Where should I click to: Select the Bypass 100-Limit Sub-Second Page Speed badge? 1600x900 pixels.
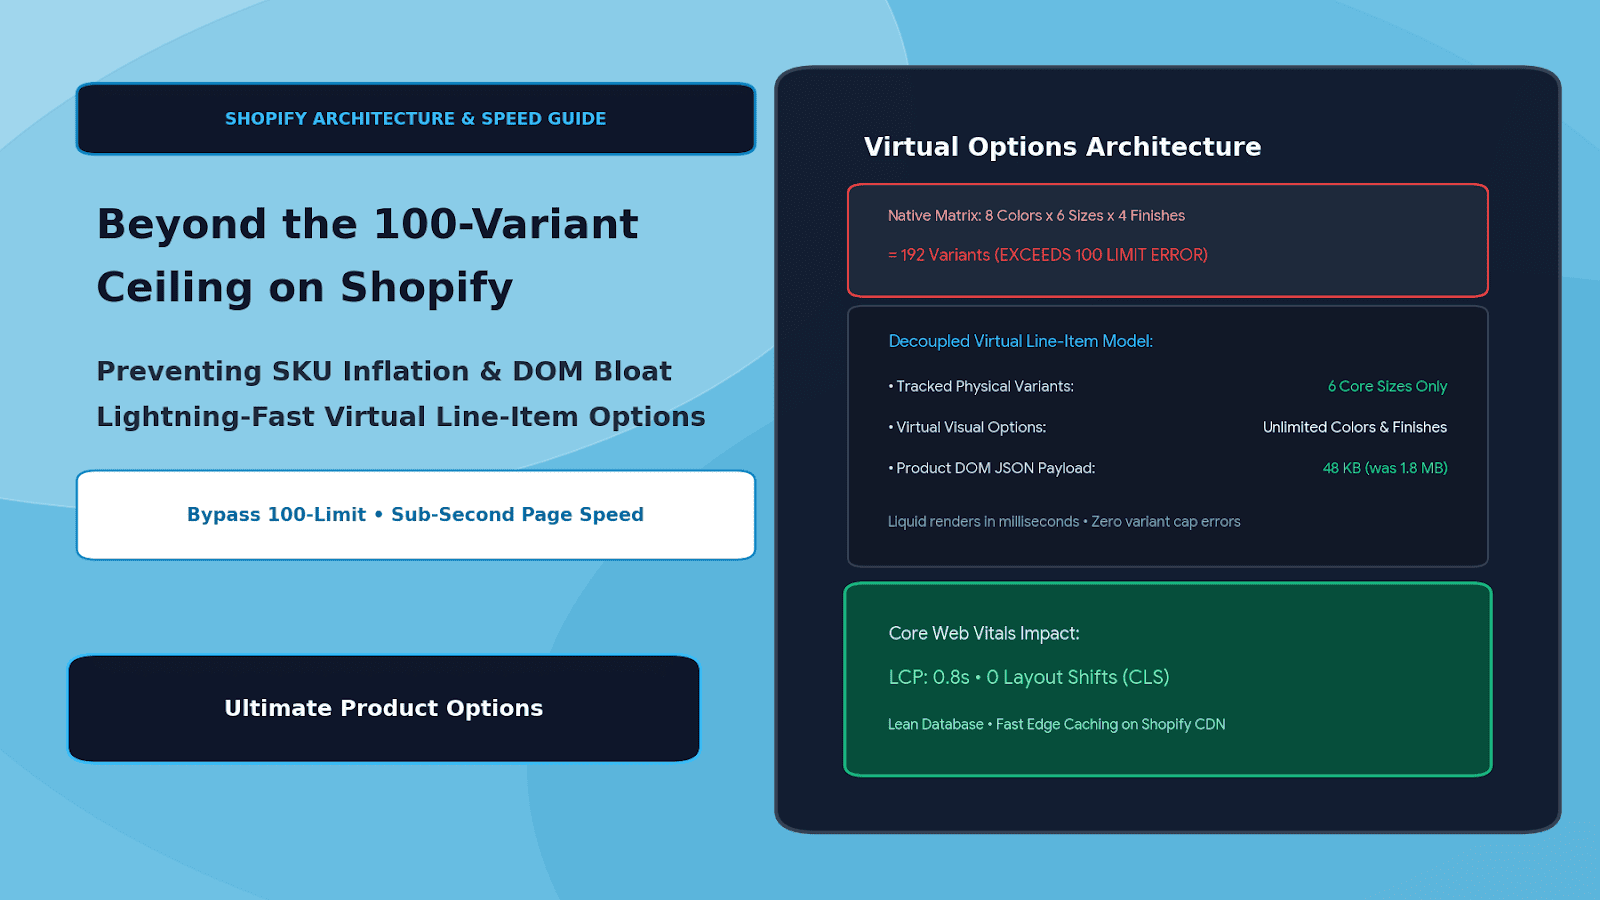click(416, 515)
